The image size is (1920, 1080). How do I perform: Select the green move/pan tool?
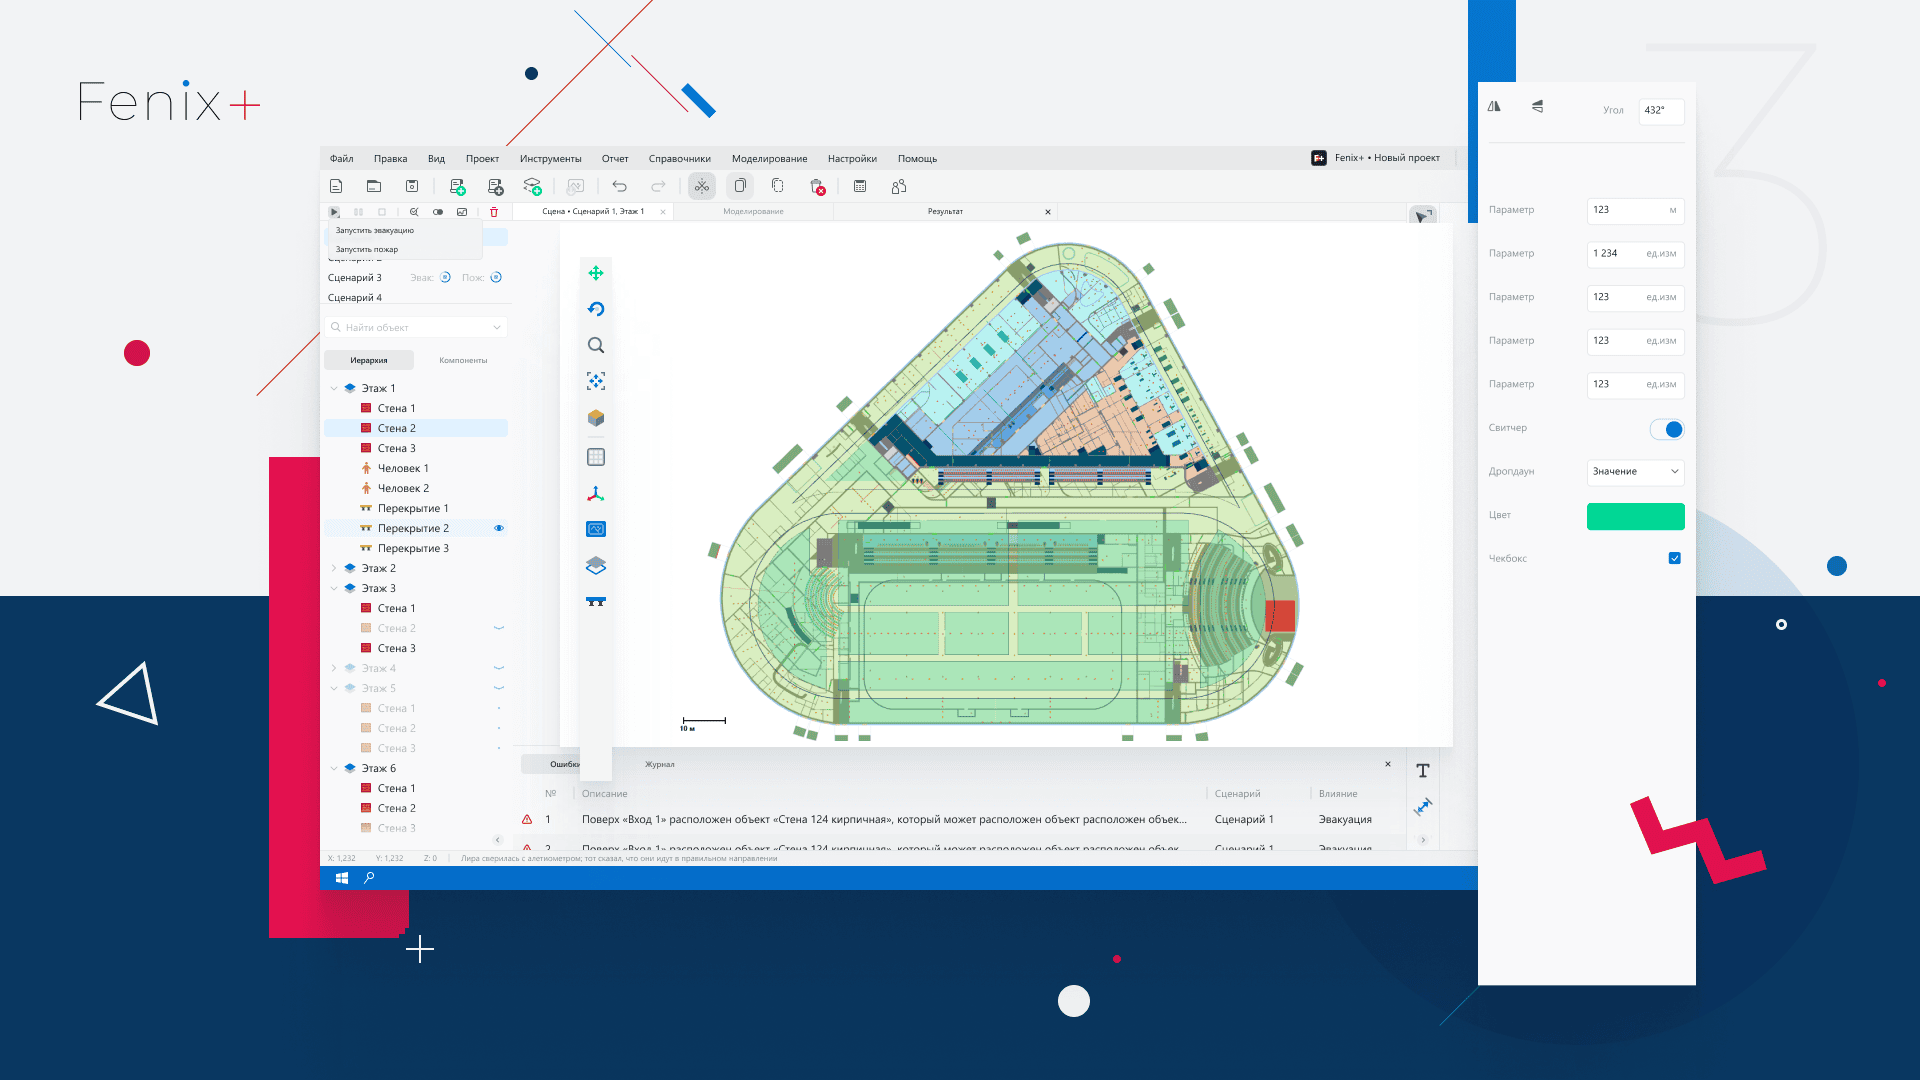[596, 273]
